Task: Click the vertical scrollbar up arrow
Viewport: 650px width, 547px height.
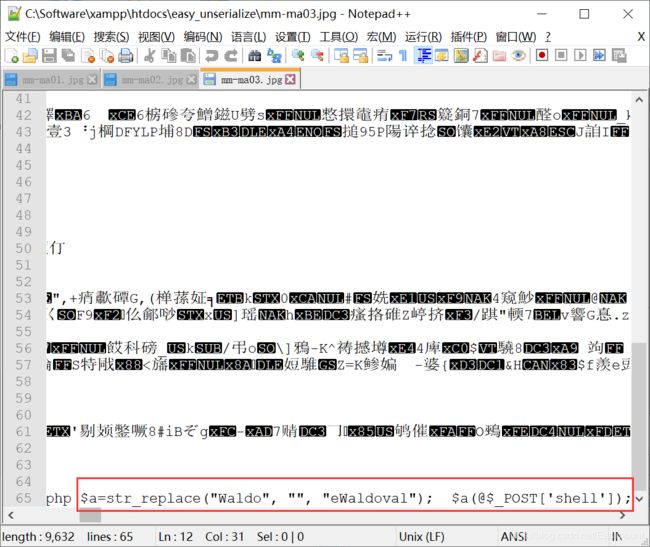Action: coord(639,99)
